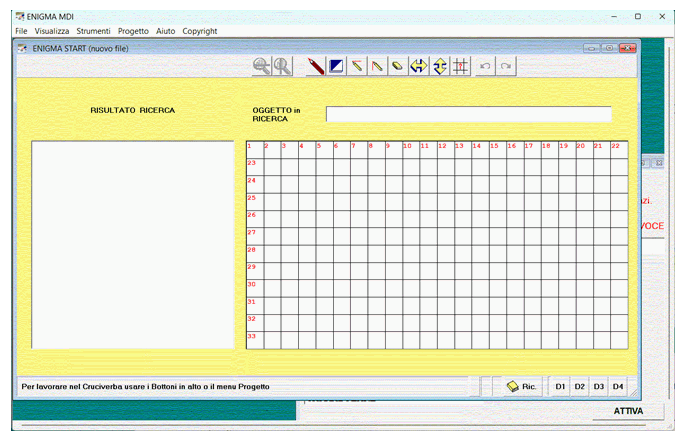Click the yellow vertical arrows icon
The width and height of the screenshot is (687, 445).
point(439,66)
